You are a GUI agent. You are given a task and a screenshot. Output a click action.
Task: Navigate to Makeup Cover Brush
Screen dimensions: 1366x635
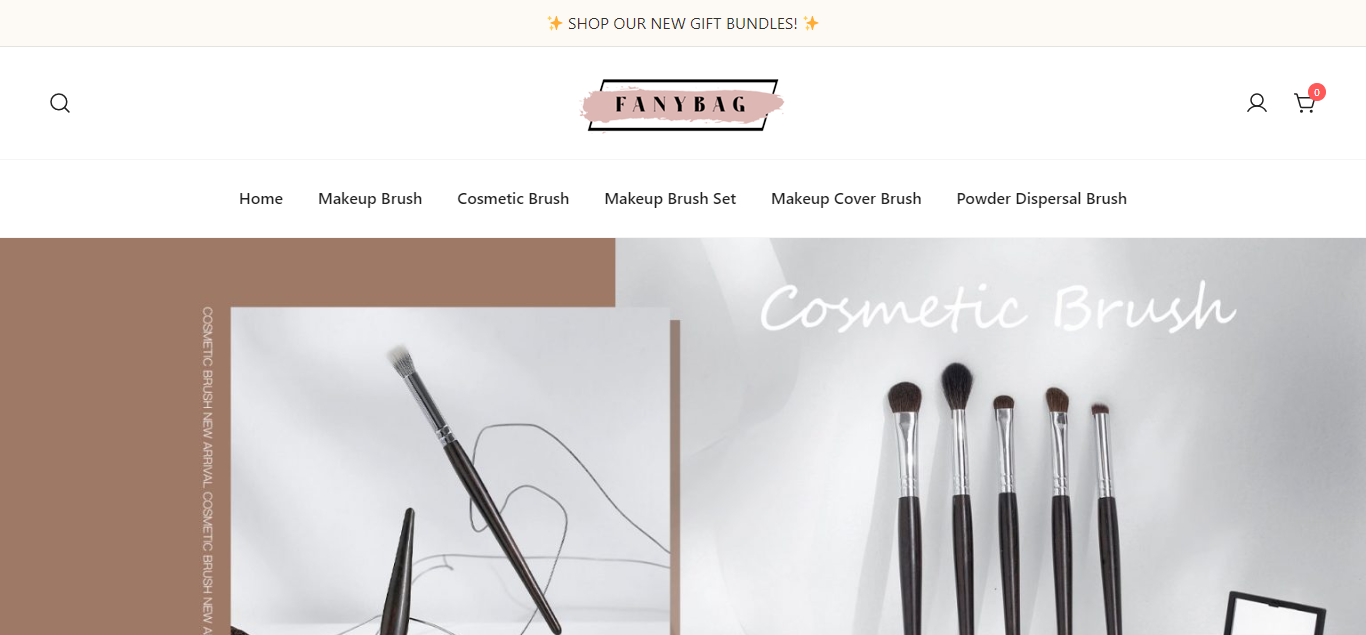pos(846,199)
